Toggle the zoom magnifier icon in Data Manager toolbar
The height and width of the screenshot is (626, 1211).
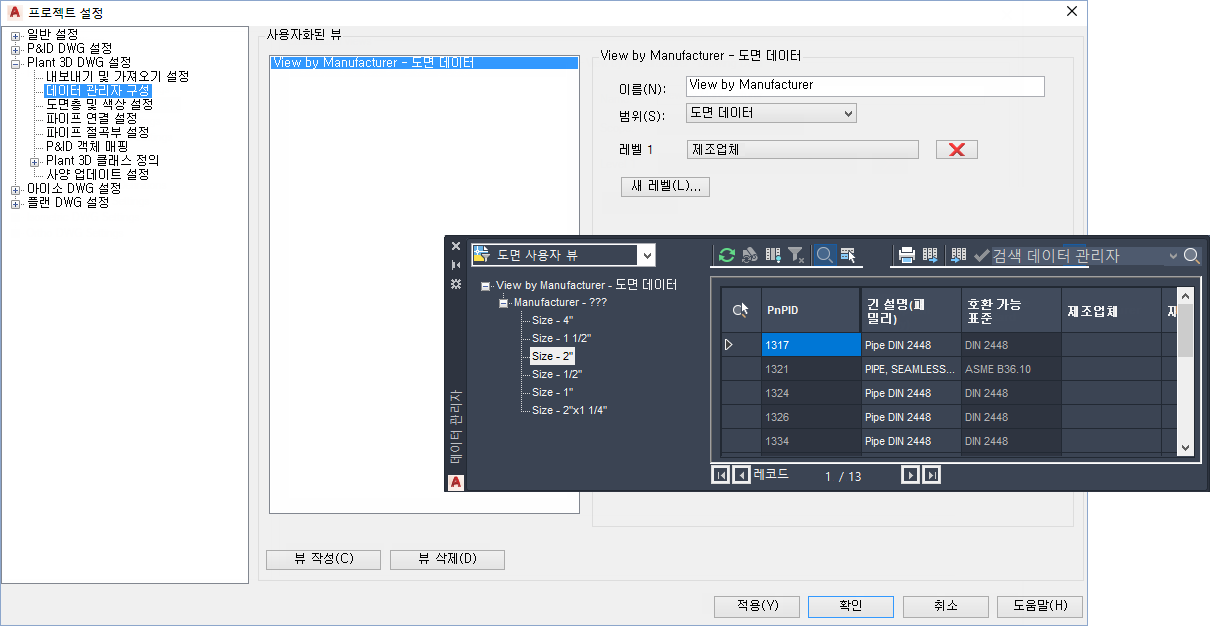point(824,255)
